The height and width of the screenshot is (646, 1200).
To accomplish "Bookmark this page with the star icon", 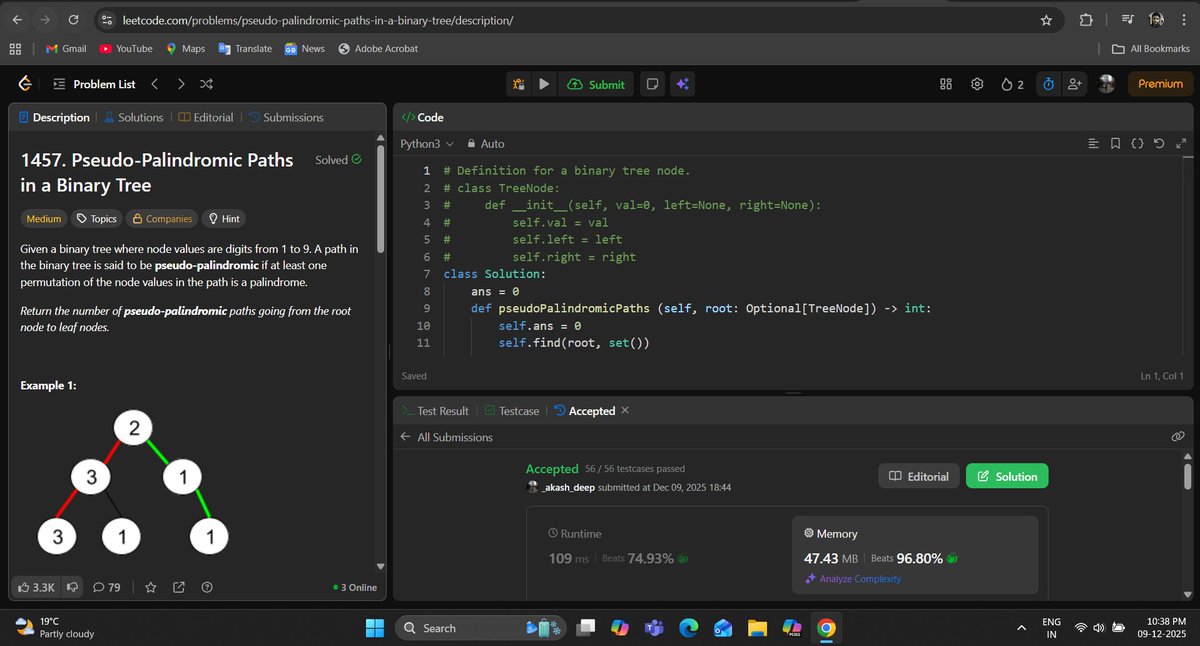I will tap(1046, 20).
